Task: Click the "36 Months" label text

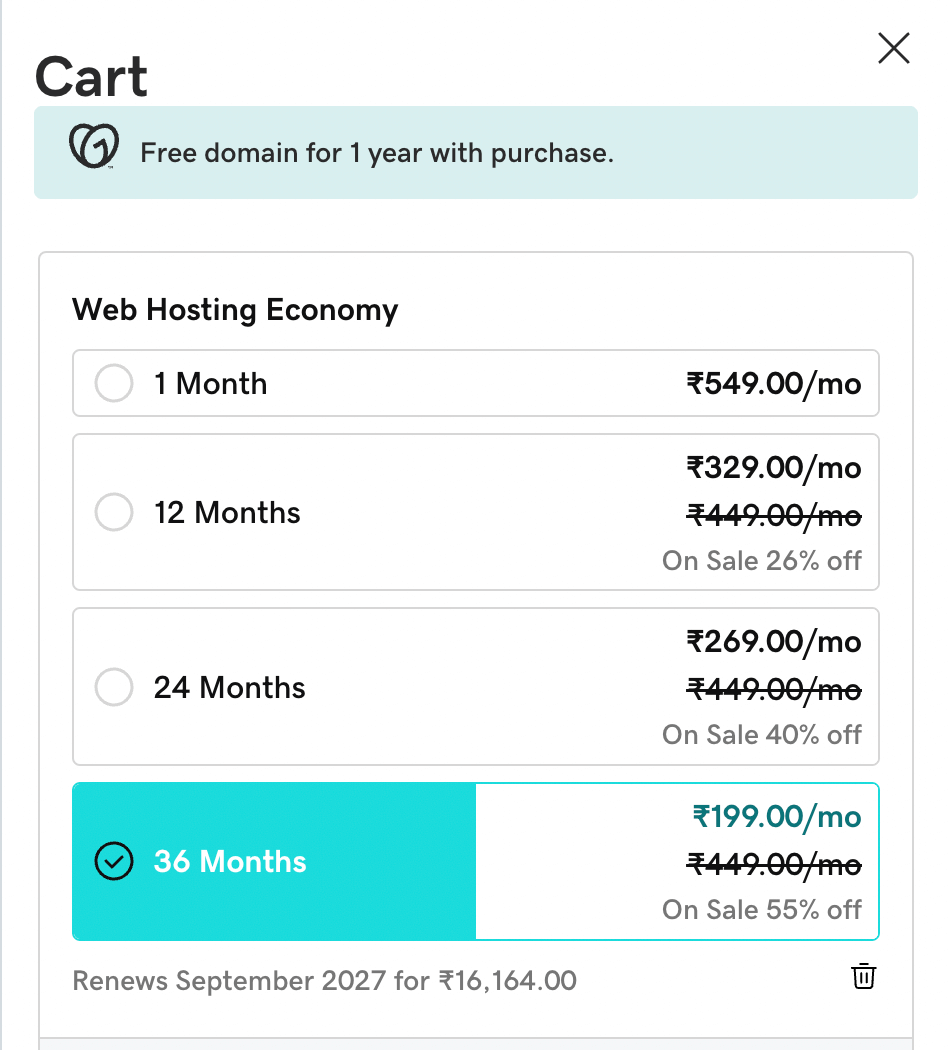Action: point(230,862)
